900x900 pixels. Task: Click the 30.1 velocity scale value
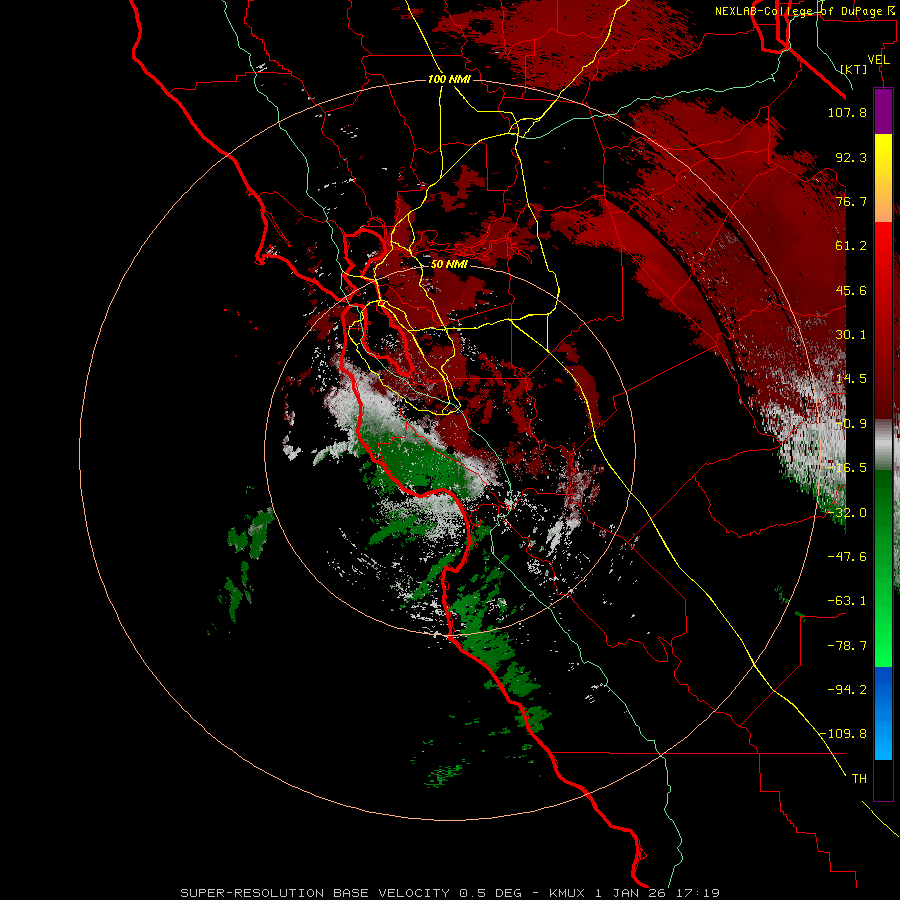[851, 335]
